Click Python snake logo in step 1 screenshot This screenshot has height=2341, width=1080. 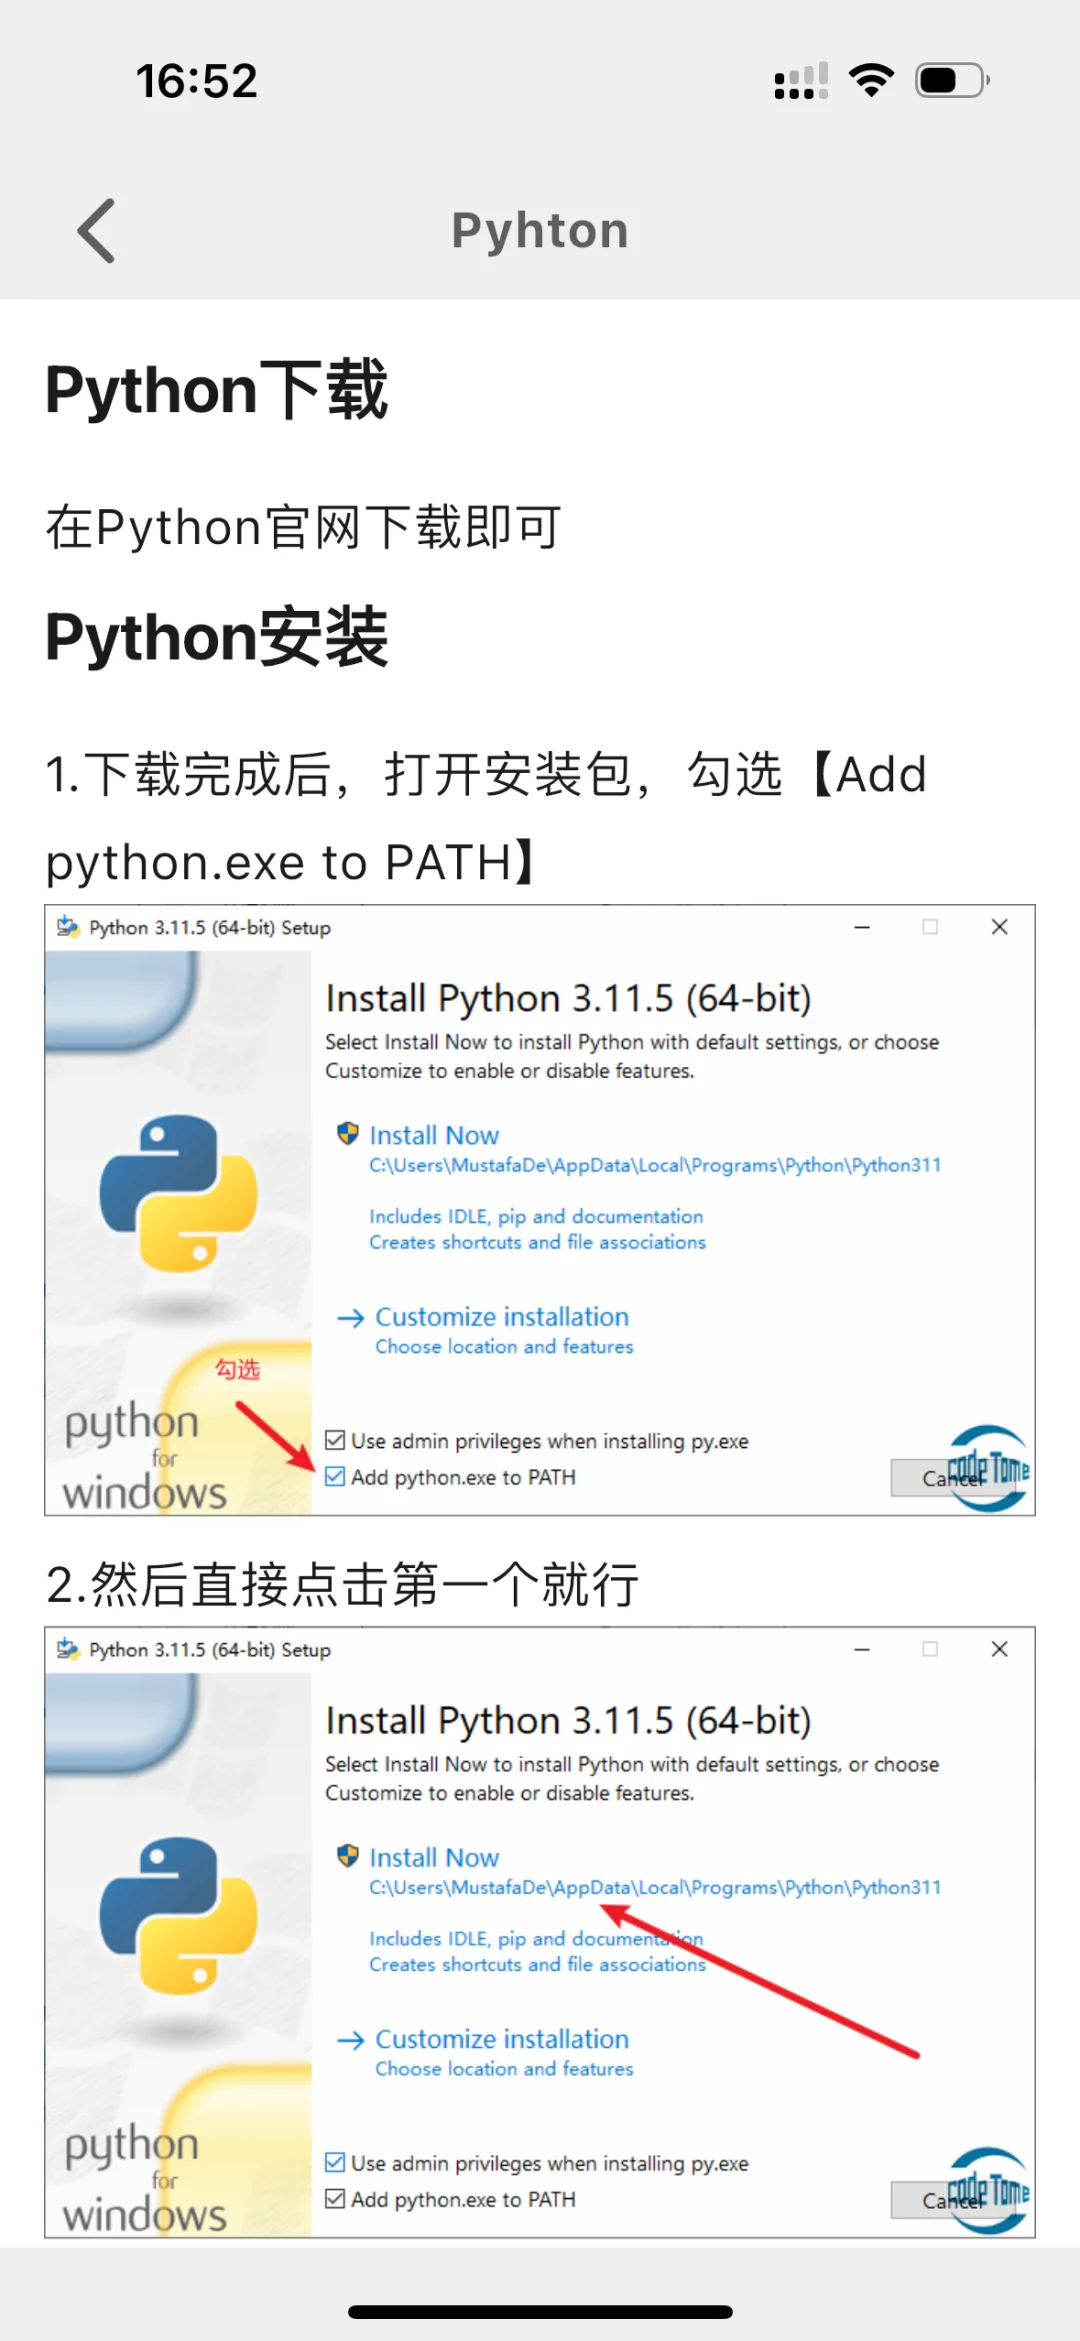pyautogui.click(x=179, y=1193)
